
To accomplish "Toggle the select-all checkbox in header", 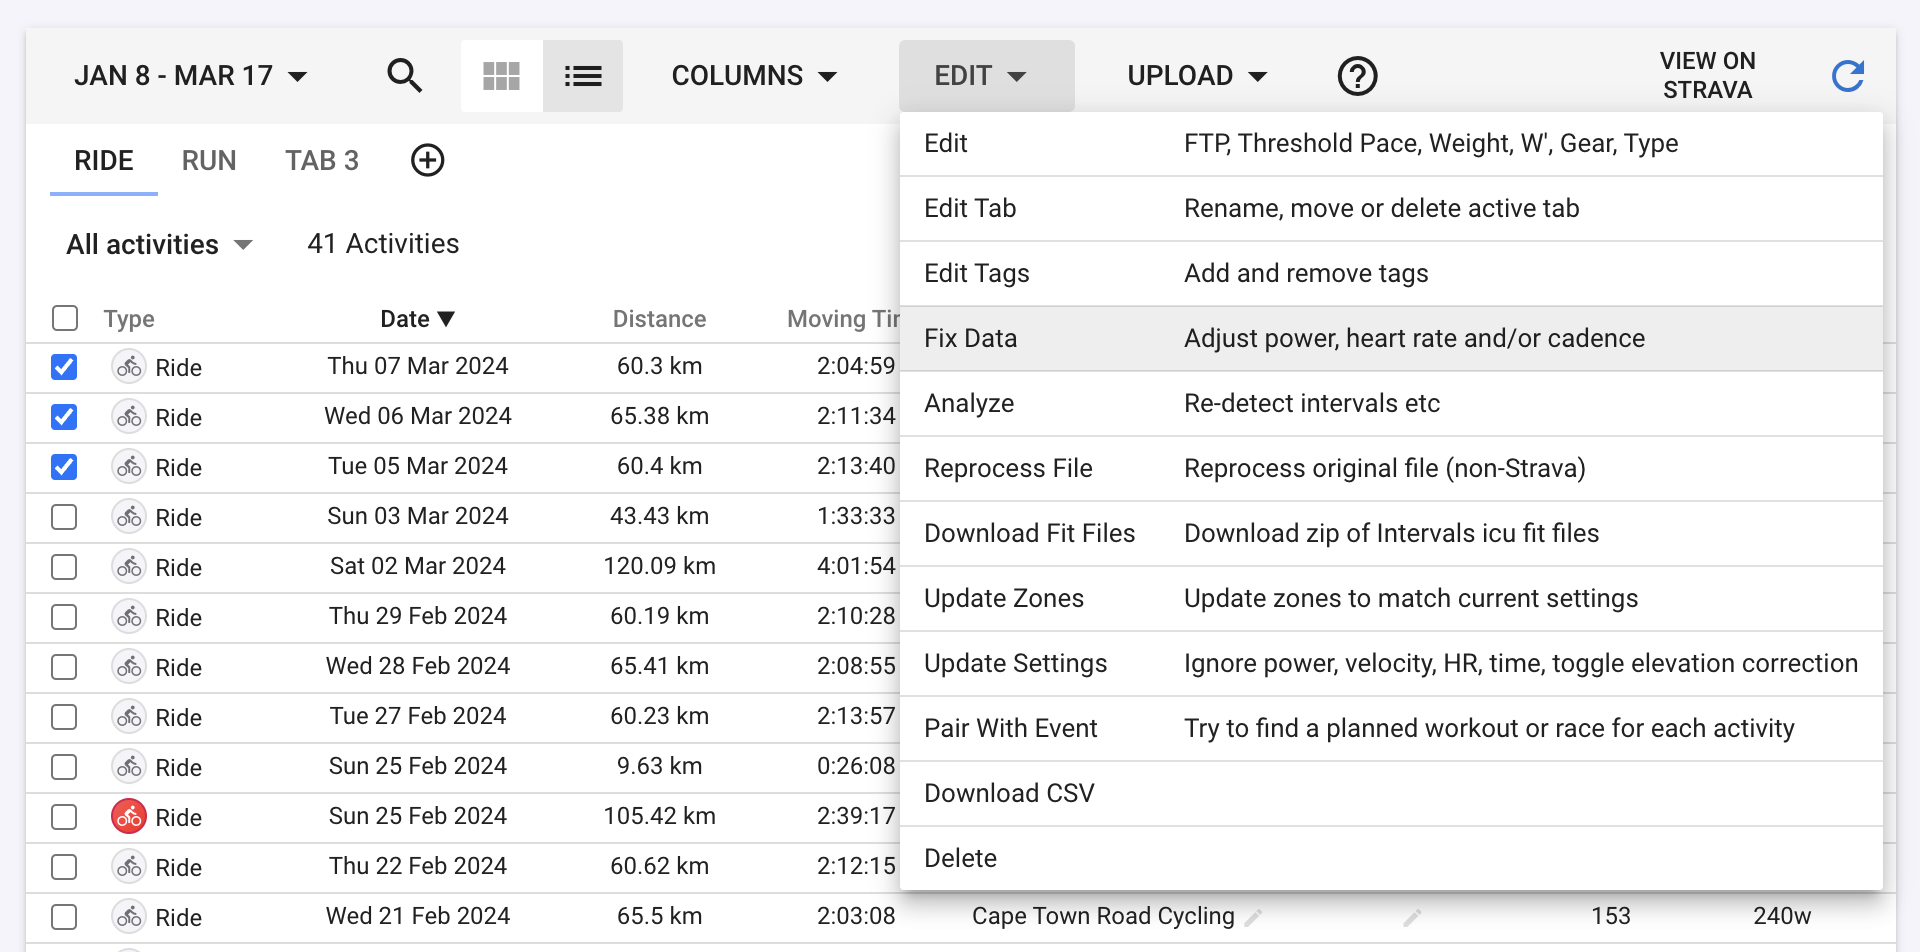I will tap(65, 318).
